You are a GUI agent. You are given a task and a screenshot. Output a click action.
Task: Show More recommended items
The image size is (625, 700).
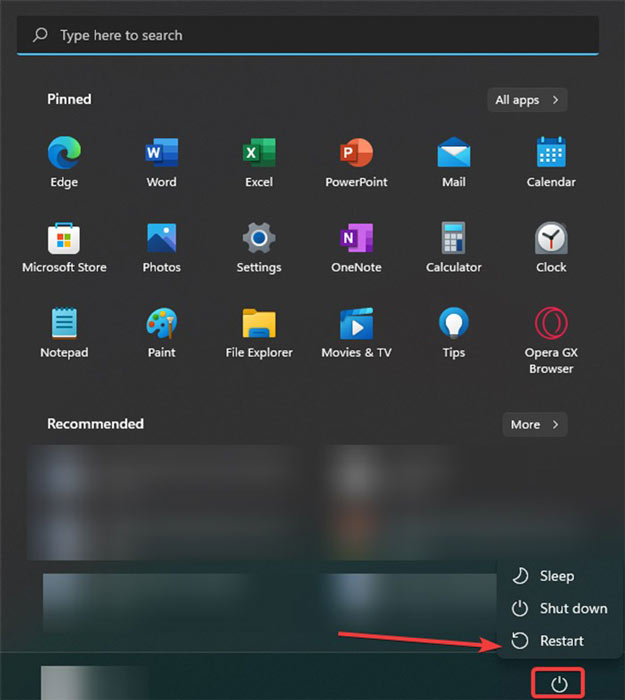pyautogui.click(x=535, y=424)
